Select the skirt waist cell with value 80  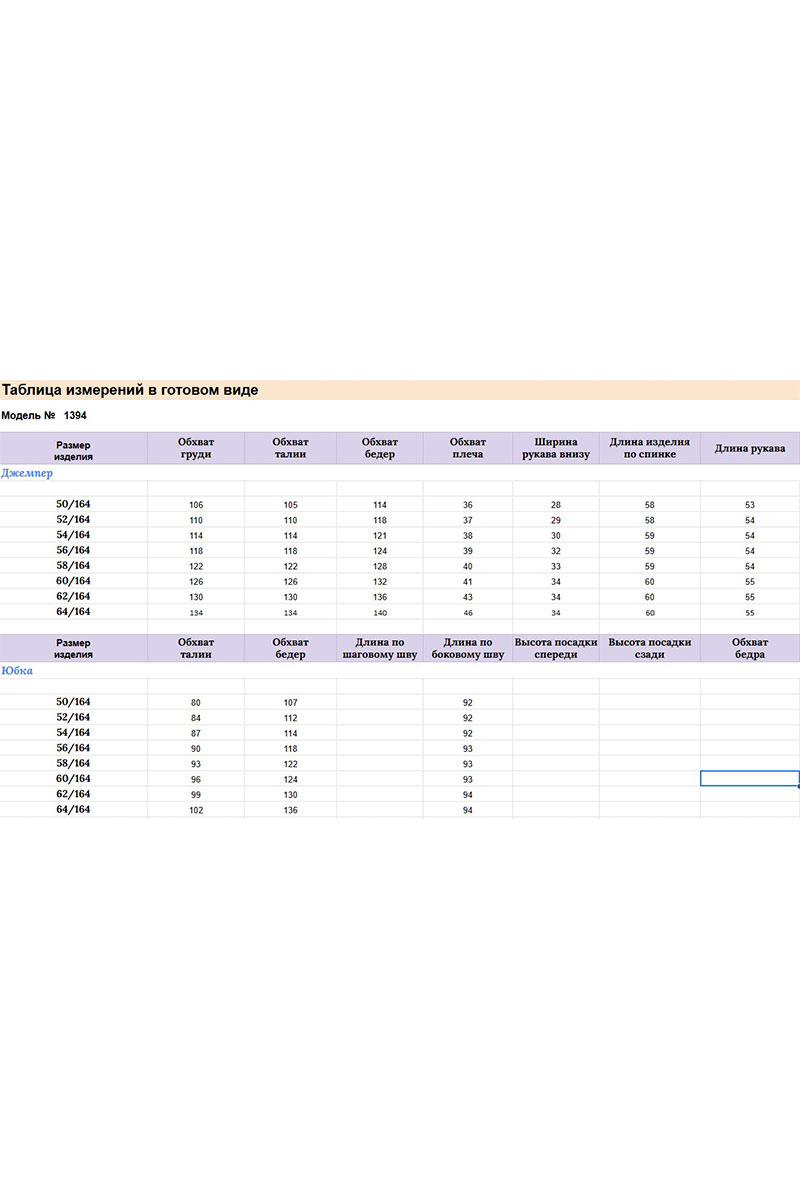(196, 703)
